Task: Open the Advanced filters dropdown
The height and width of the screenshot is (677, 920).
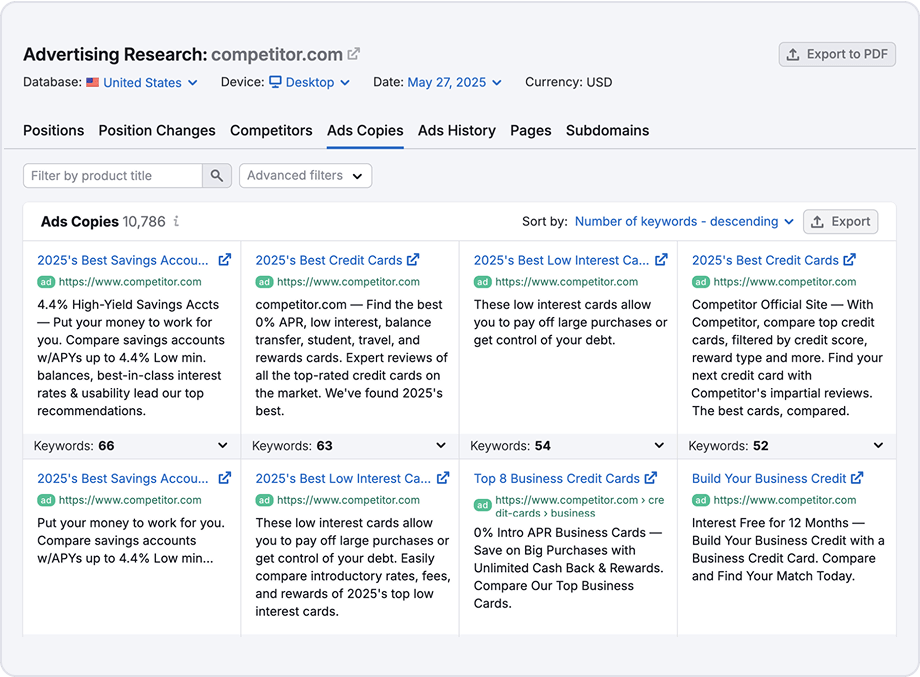Action: coord(305,176)
